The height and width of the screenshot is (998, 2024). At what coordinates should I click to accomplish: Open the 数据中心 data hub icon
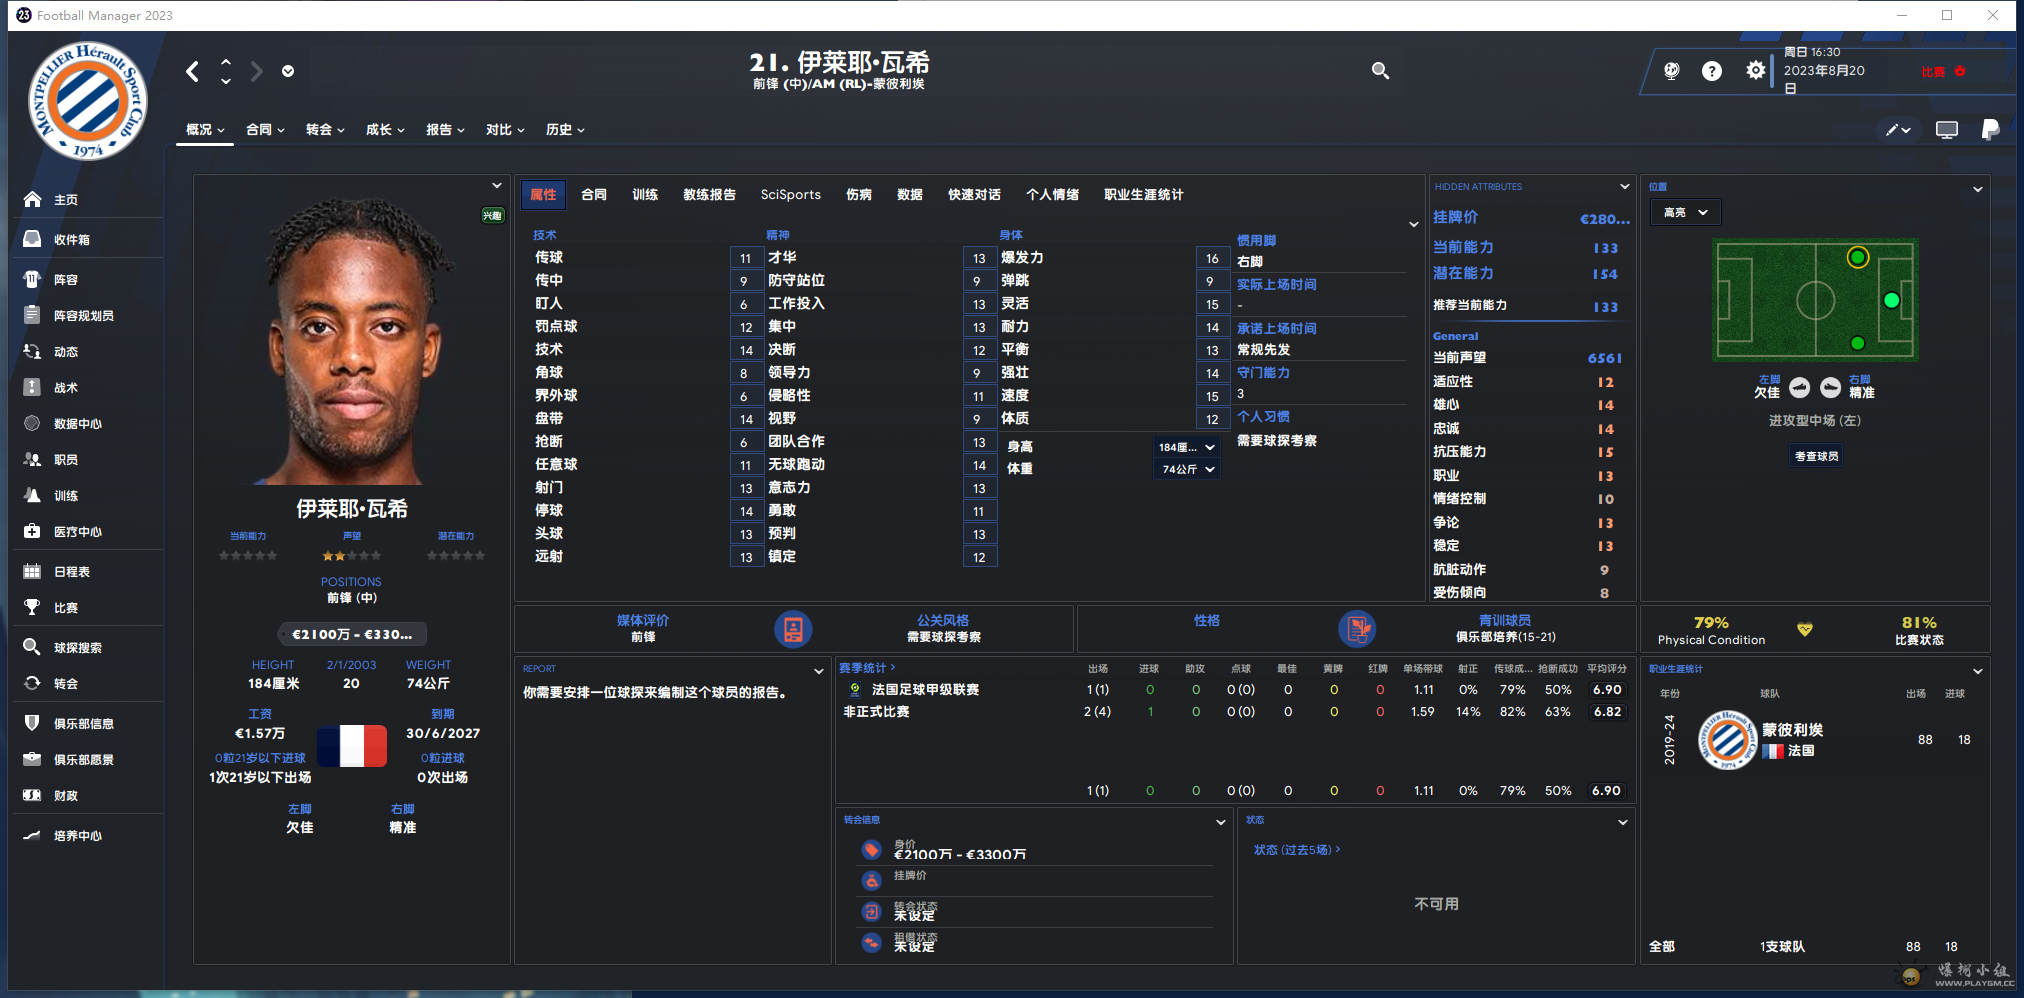32,423
